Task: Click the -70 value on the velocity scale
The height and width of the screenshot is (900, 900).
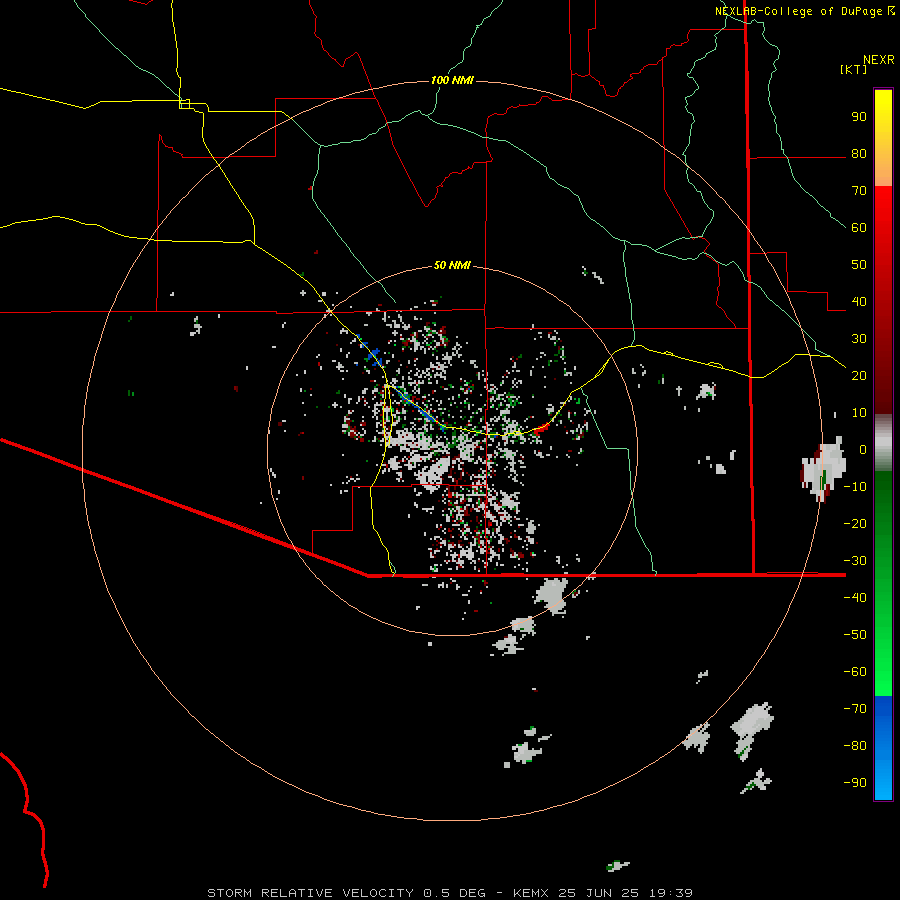Action: point(855,708)
